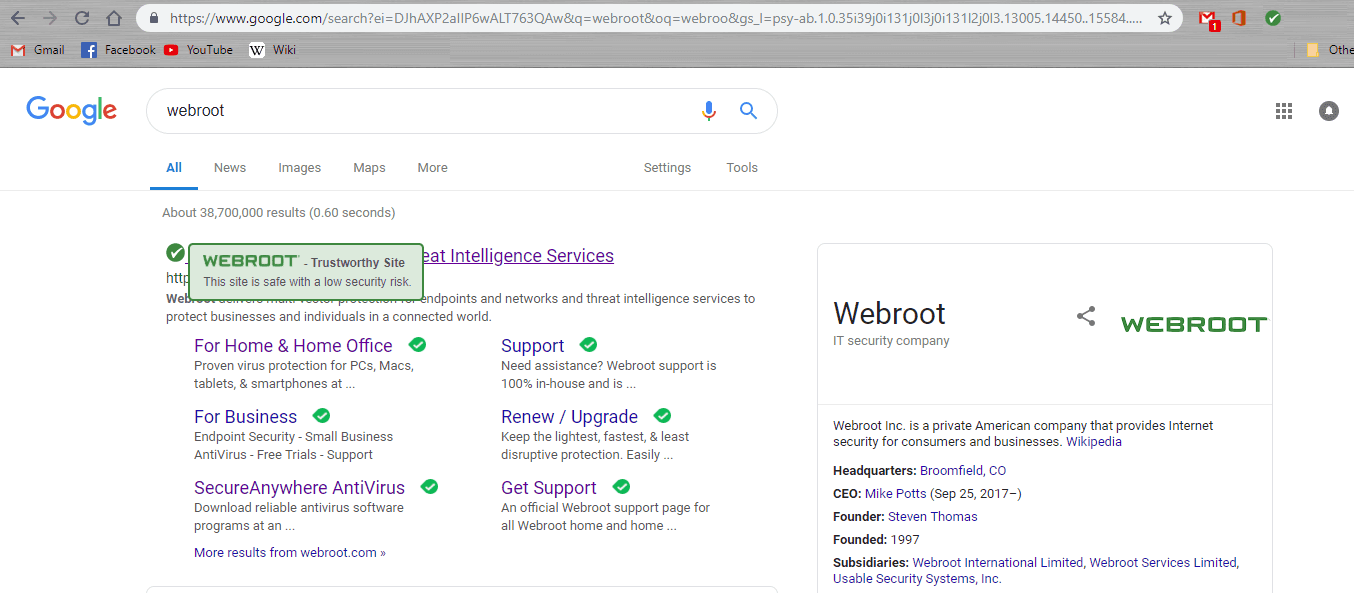Go to the browser homepage
Screen dimensions: 1354x593
click(113, 16)
